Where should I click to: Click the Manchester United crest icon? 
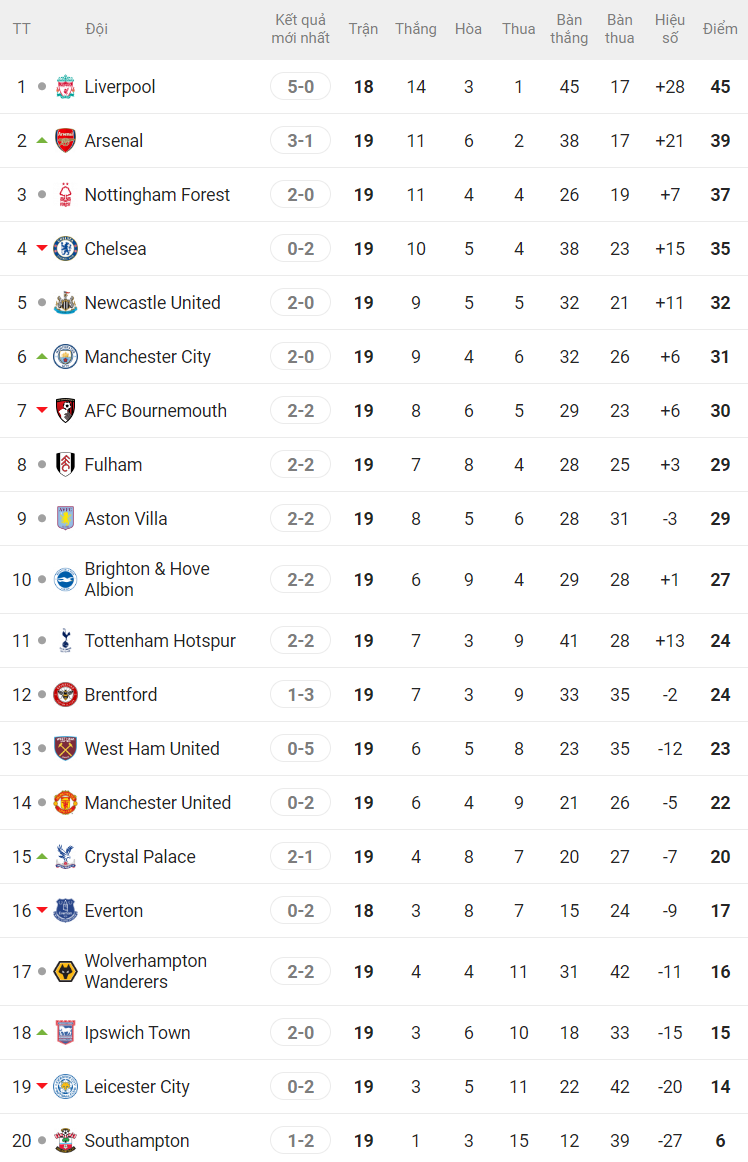click(65, 803)
